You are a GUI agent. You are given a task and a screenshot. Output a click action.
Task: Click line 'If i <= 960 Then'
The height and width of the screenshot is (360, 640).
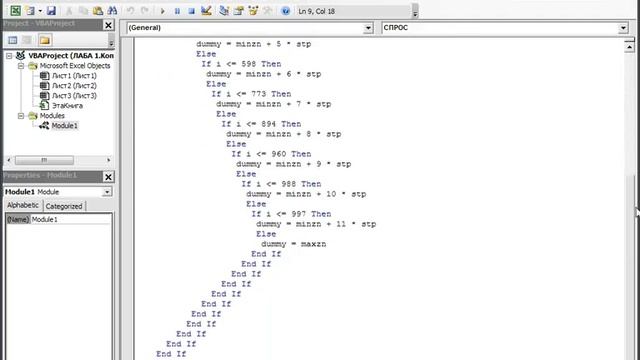tap(271, 154)
